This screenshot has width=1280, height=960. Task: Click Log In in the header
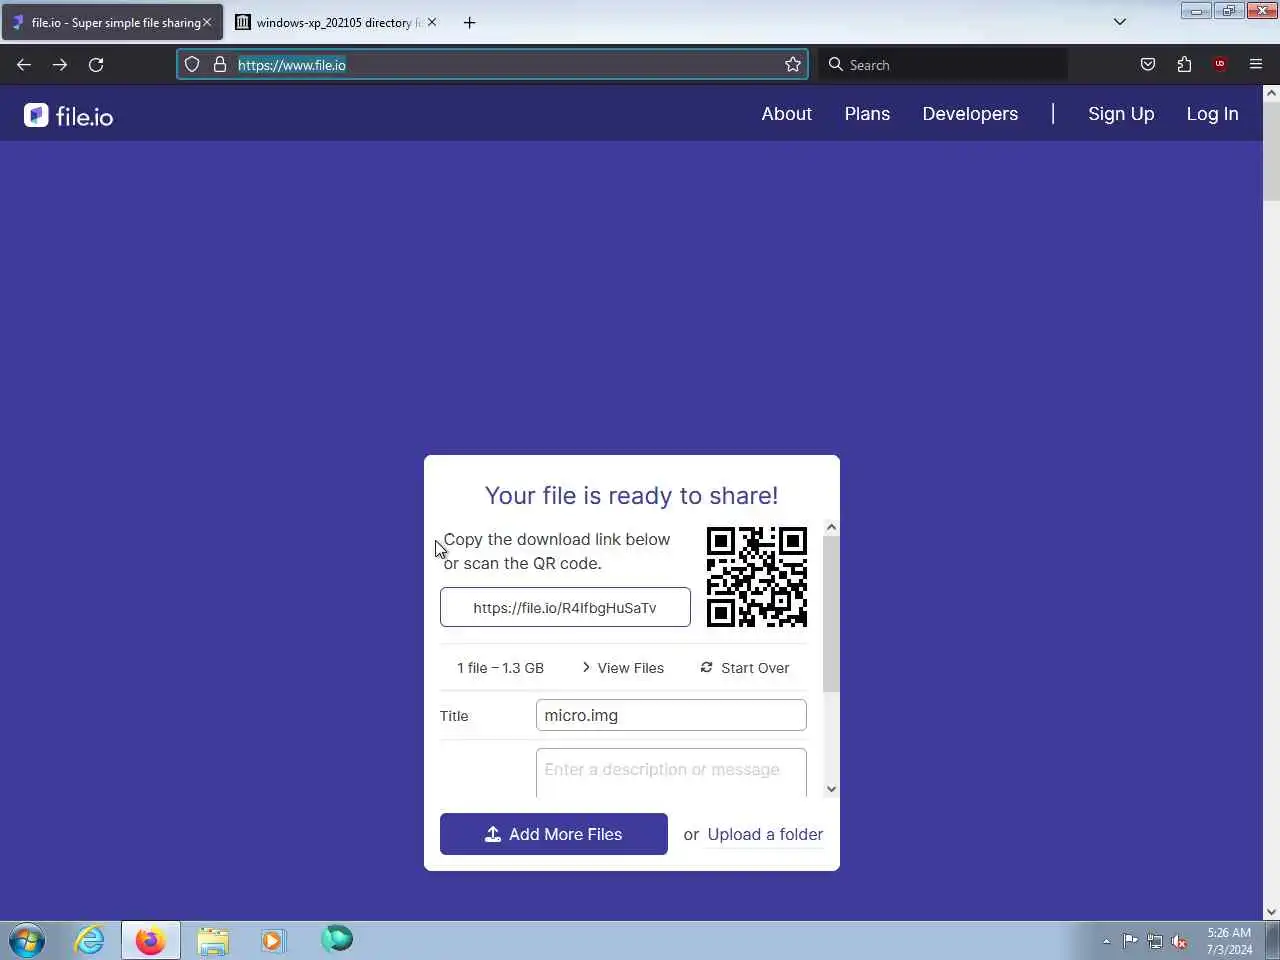(1212, 114)
